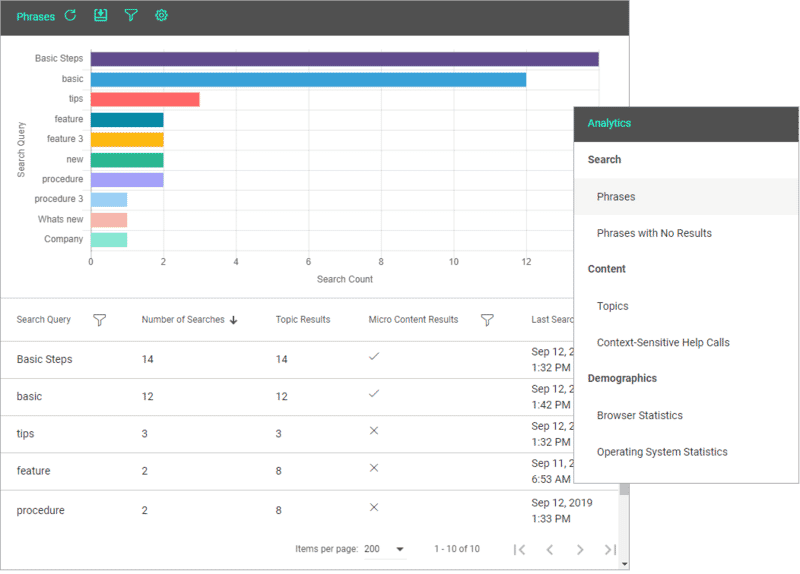Sort by Search Query column header
This screenshot has width=800, height=574.
tap(43, 319)
